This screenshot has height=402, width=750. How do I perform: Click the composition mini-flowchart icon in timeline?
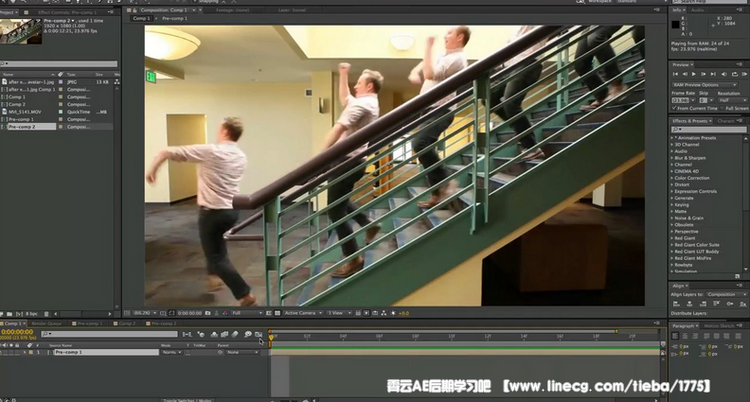click(188, 334)
